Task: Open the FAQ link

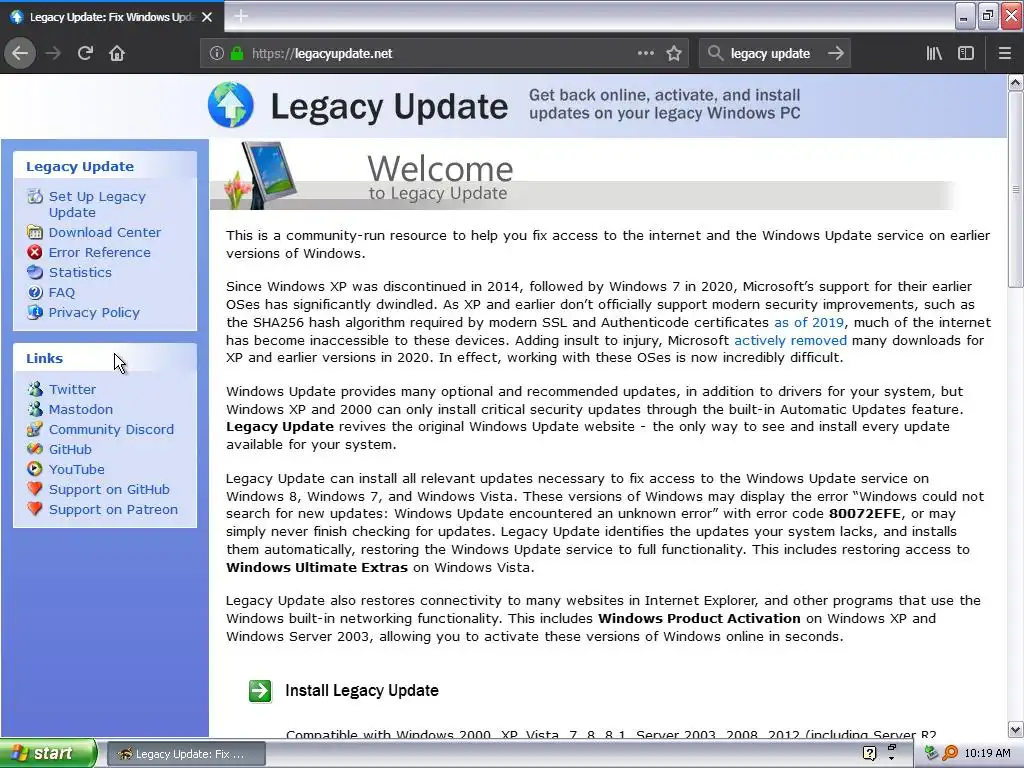Action: [x=62, y=293]
